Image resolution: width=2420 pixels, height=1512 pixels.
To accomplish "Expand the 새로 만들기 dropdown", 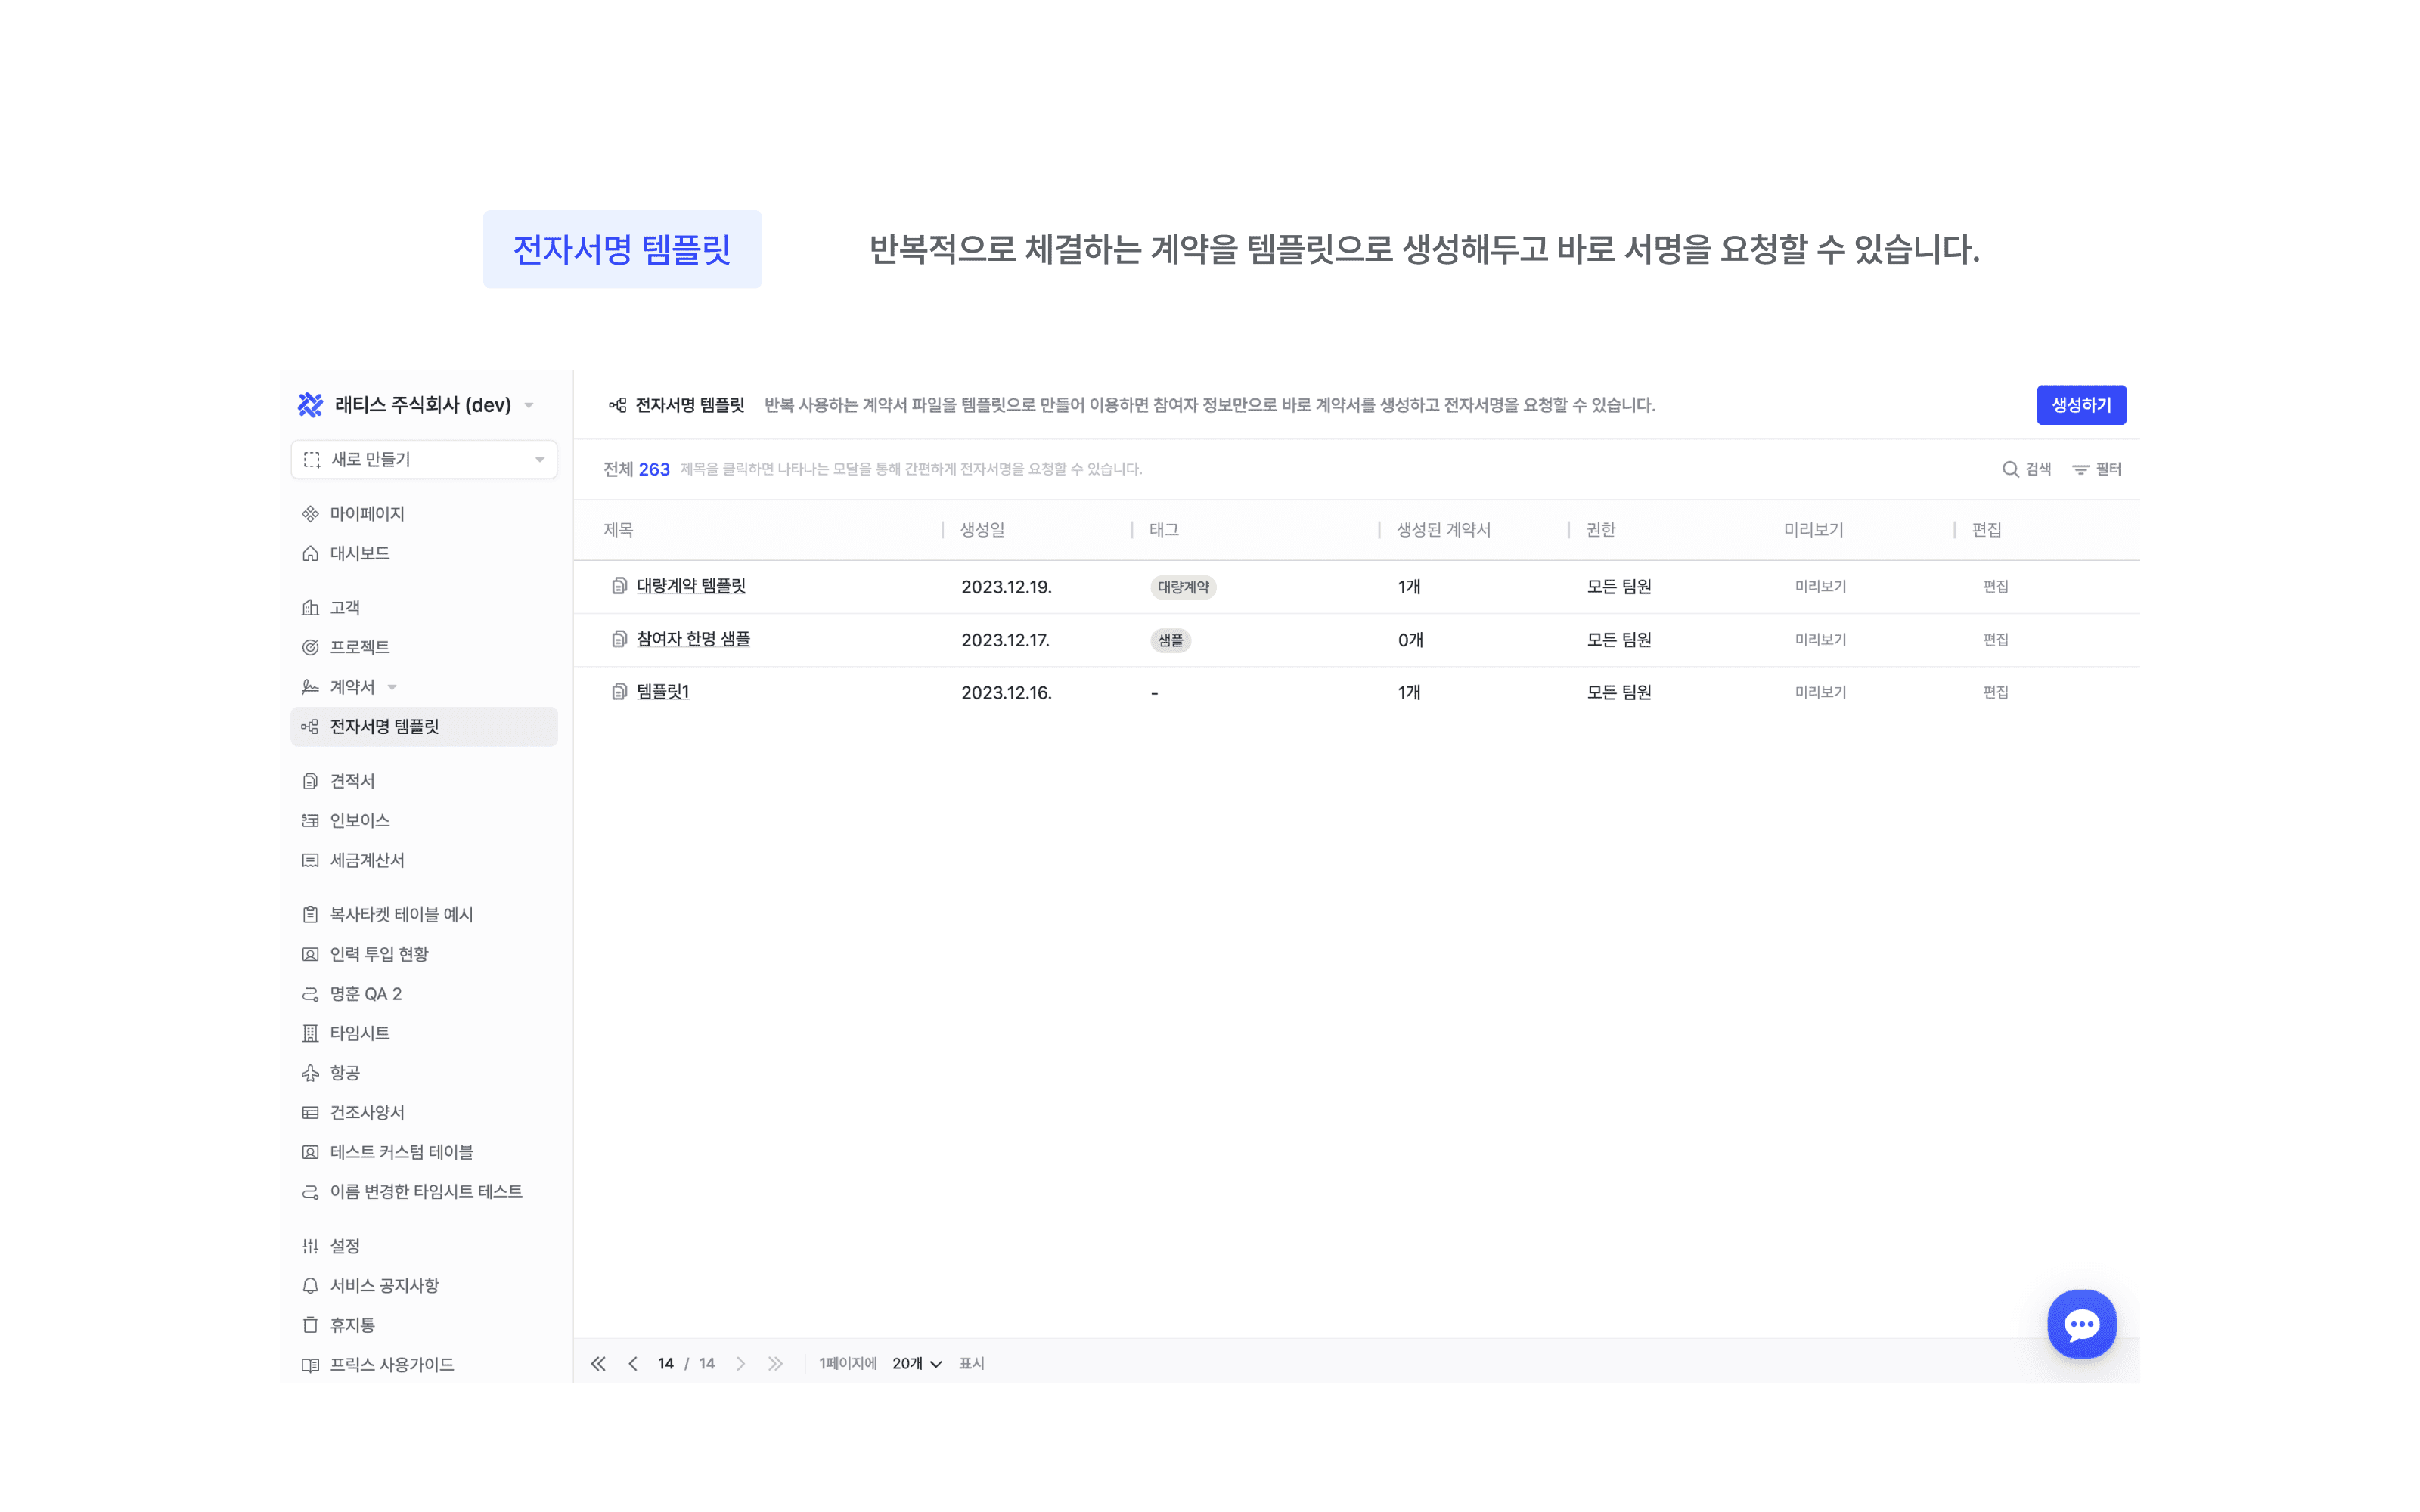I will click(x=424, y=459).
